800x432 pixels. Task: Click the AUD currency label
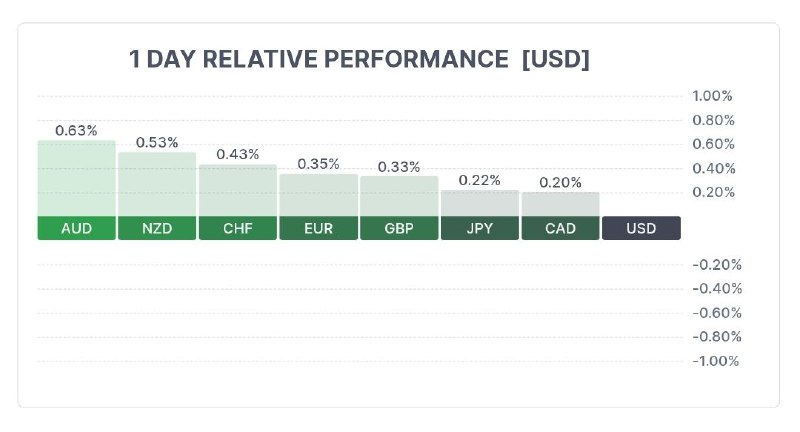(76, 228)
